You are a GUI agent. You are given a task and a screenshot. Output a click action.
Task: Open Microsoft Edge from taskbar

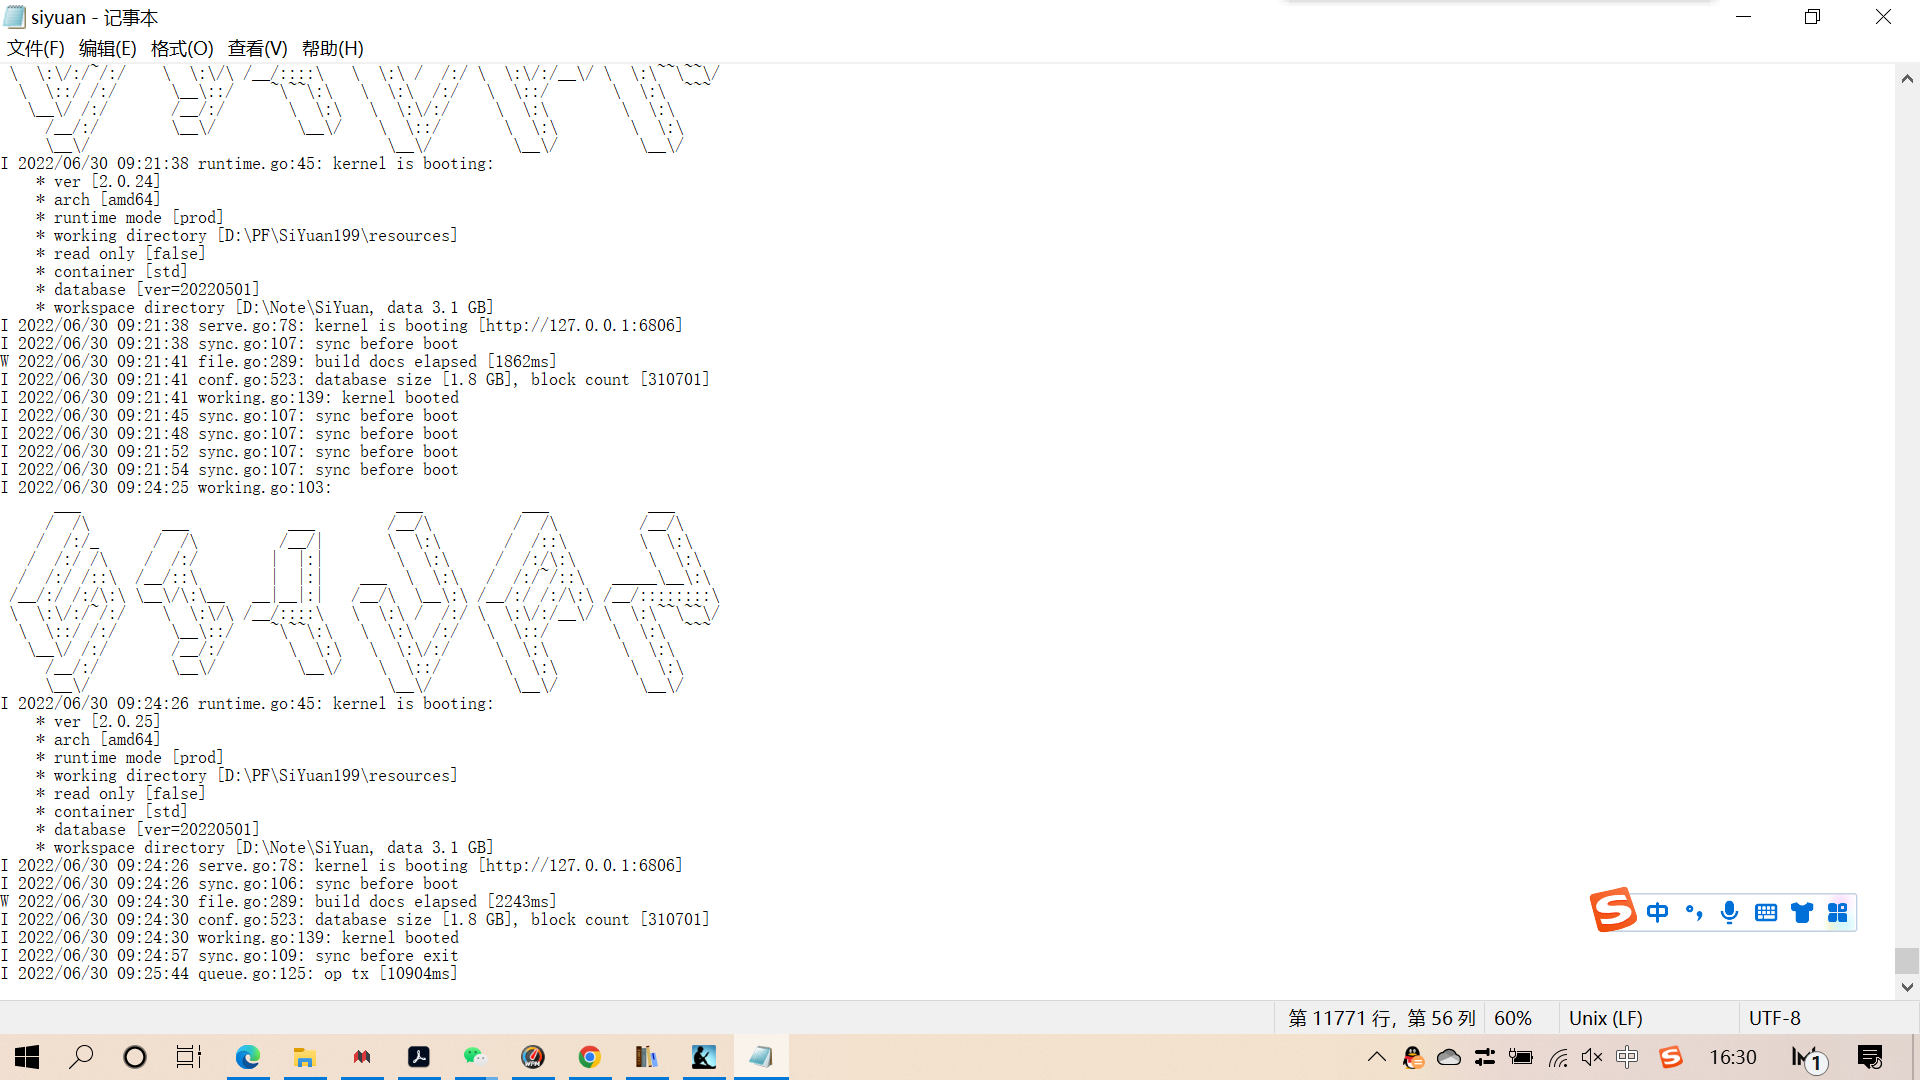pyautogui.click(x=247, y=1057)
